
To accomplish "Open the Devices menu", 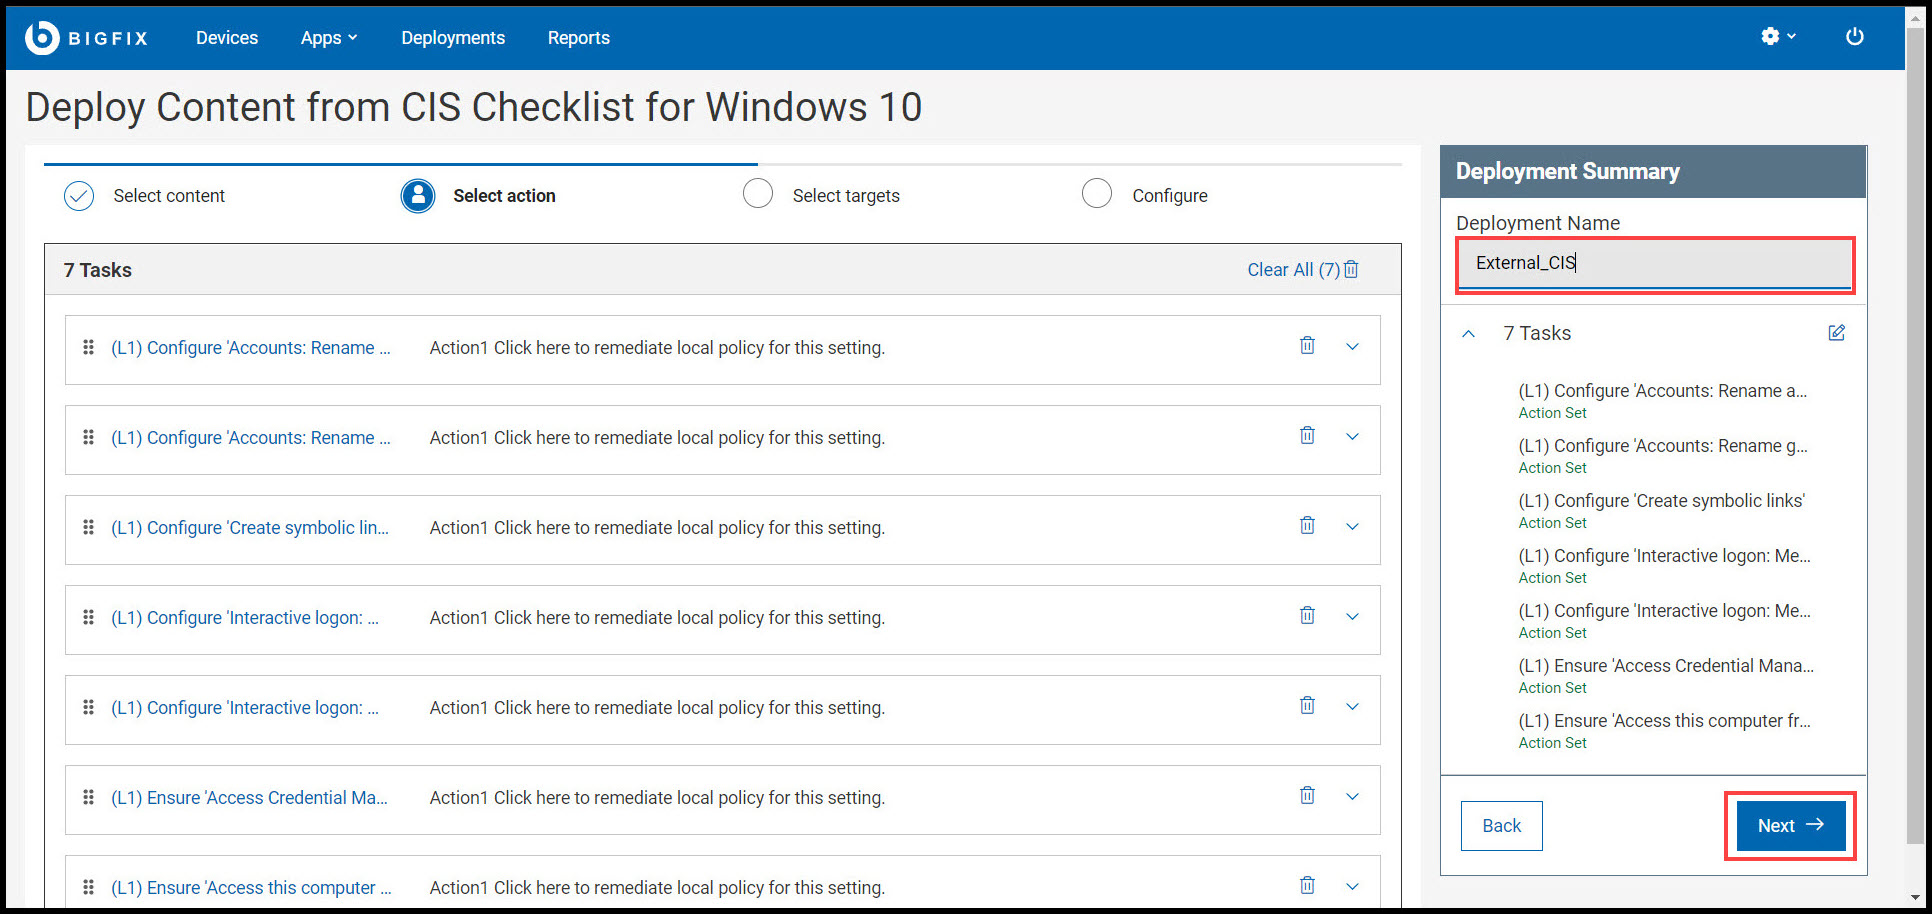I will [x=227, y=37].
